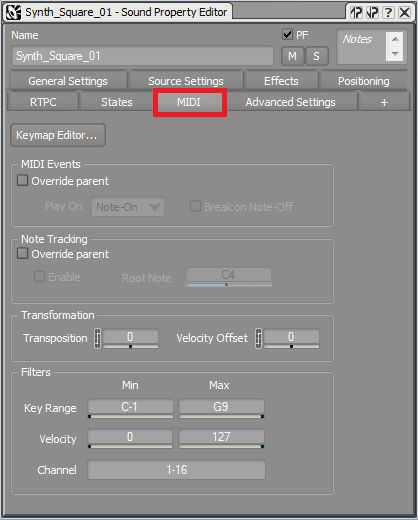The width and height of the screenshot is (418, 520).
Task: Open the Keymap Editor
Action: (58, 135)
